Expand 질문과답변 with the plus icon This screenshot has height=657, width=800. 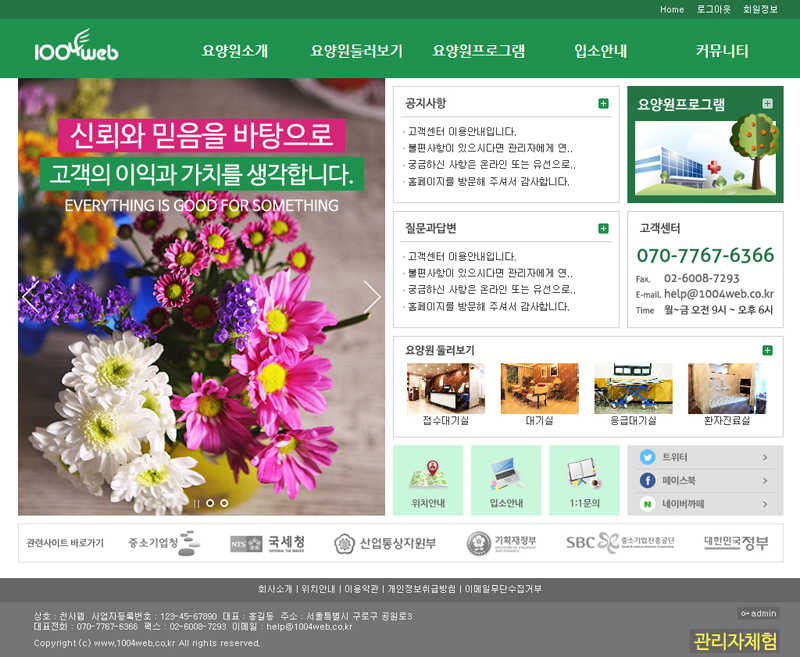(603, 228)
